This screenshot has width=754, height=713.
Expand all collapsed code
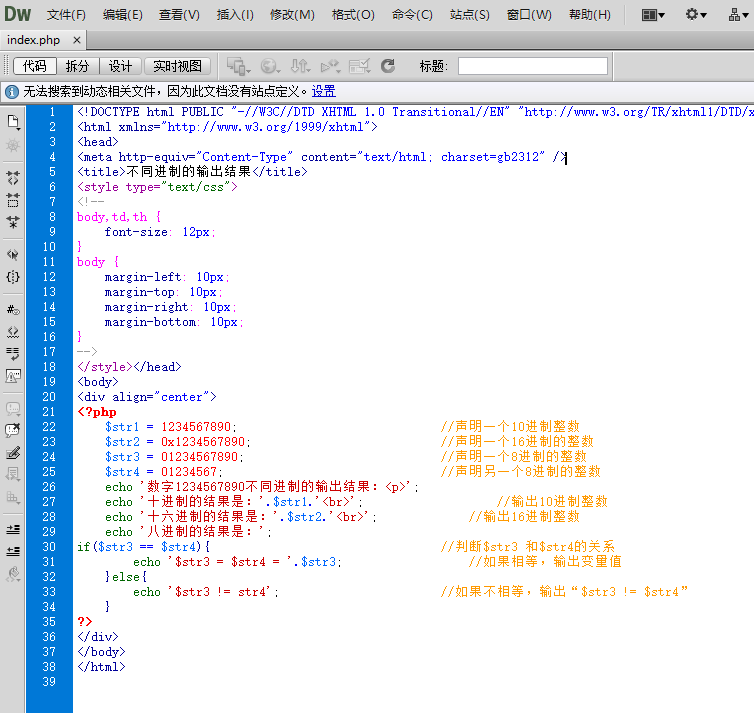tap(13, 222)
